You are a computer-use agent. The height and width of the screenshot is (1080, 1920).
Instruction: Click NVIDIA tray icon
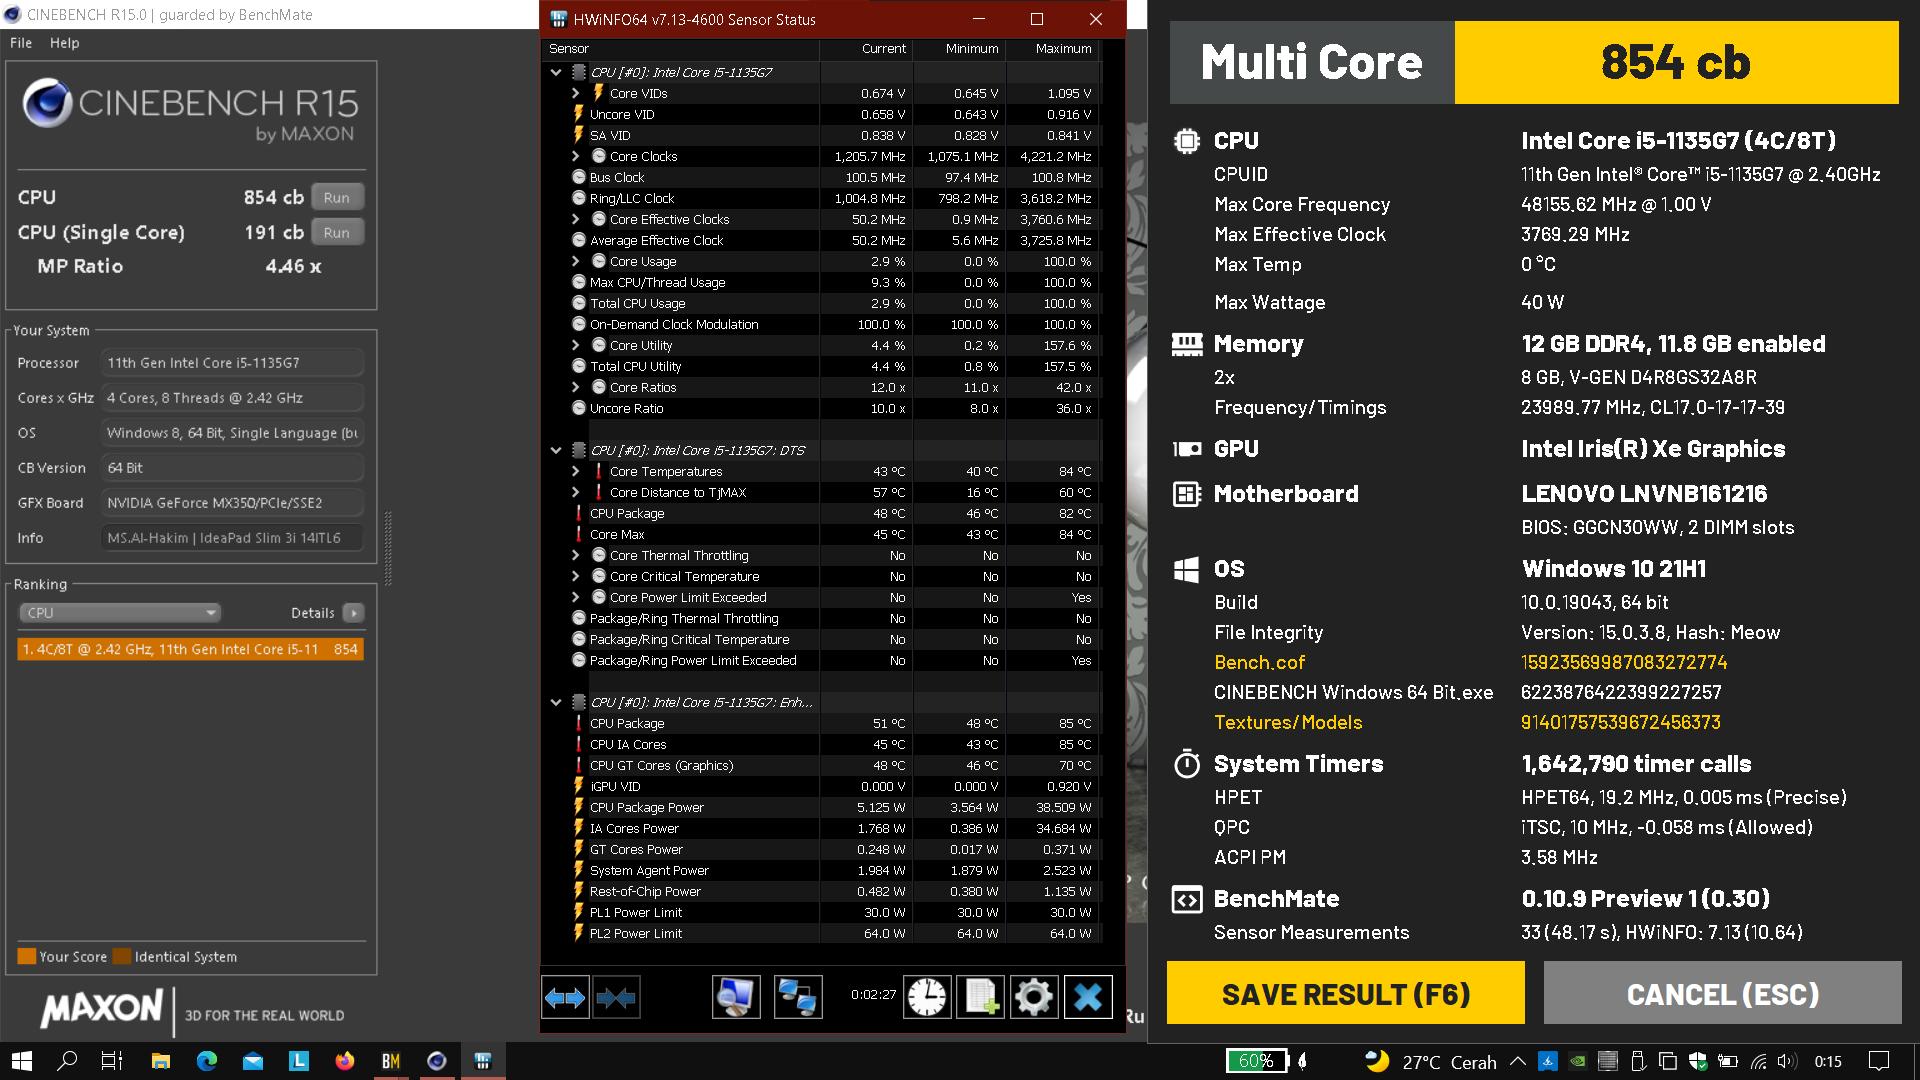point(1577,1061)
